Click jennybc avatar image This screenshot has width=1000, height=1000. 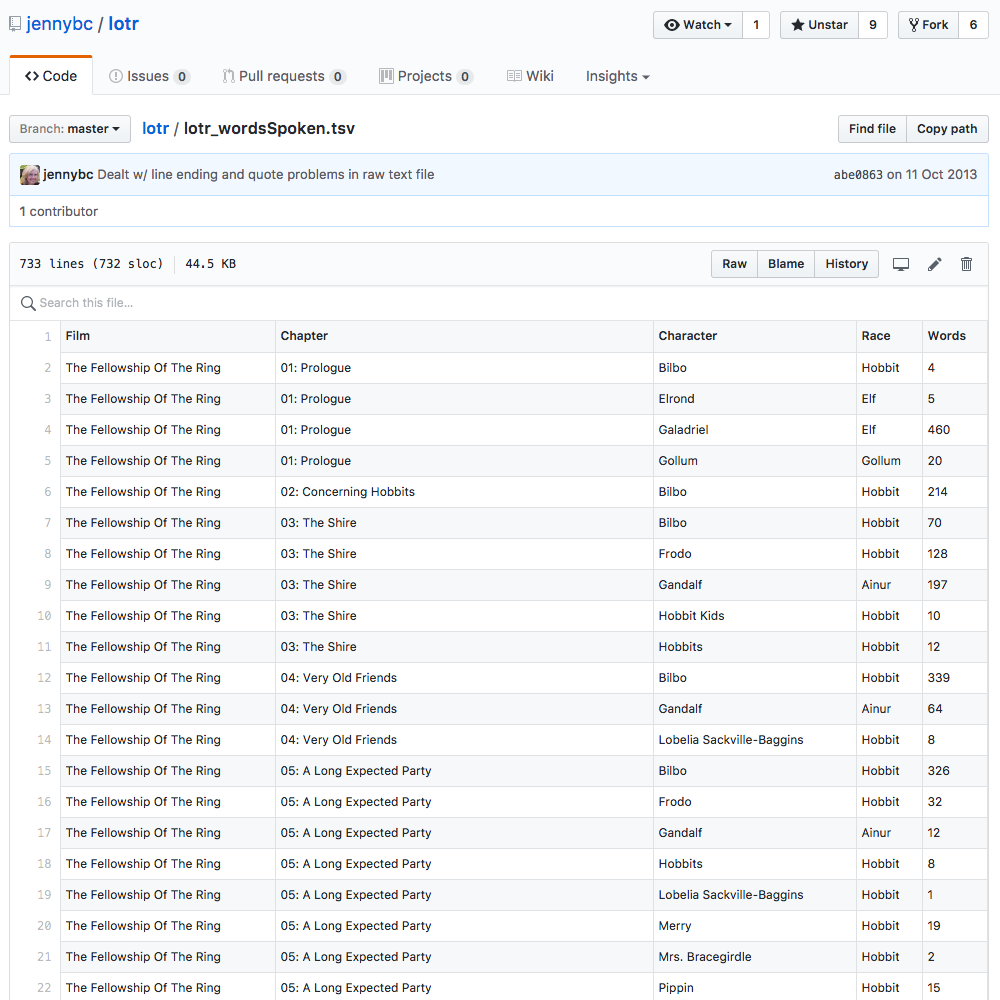(x=29, y=175)
